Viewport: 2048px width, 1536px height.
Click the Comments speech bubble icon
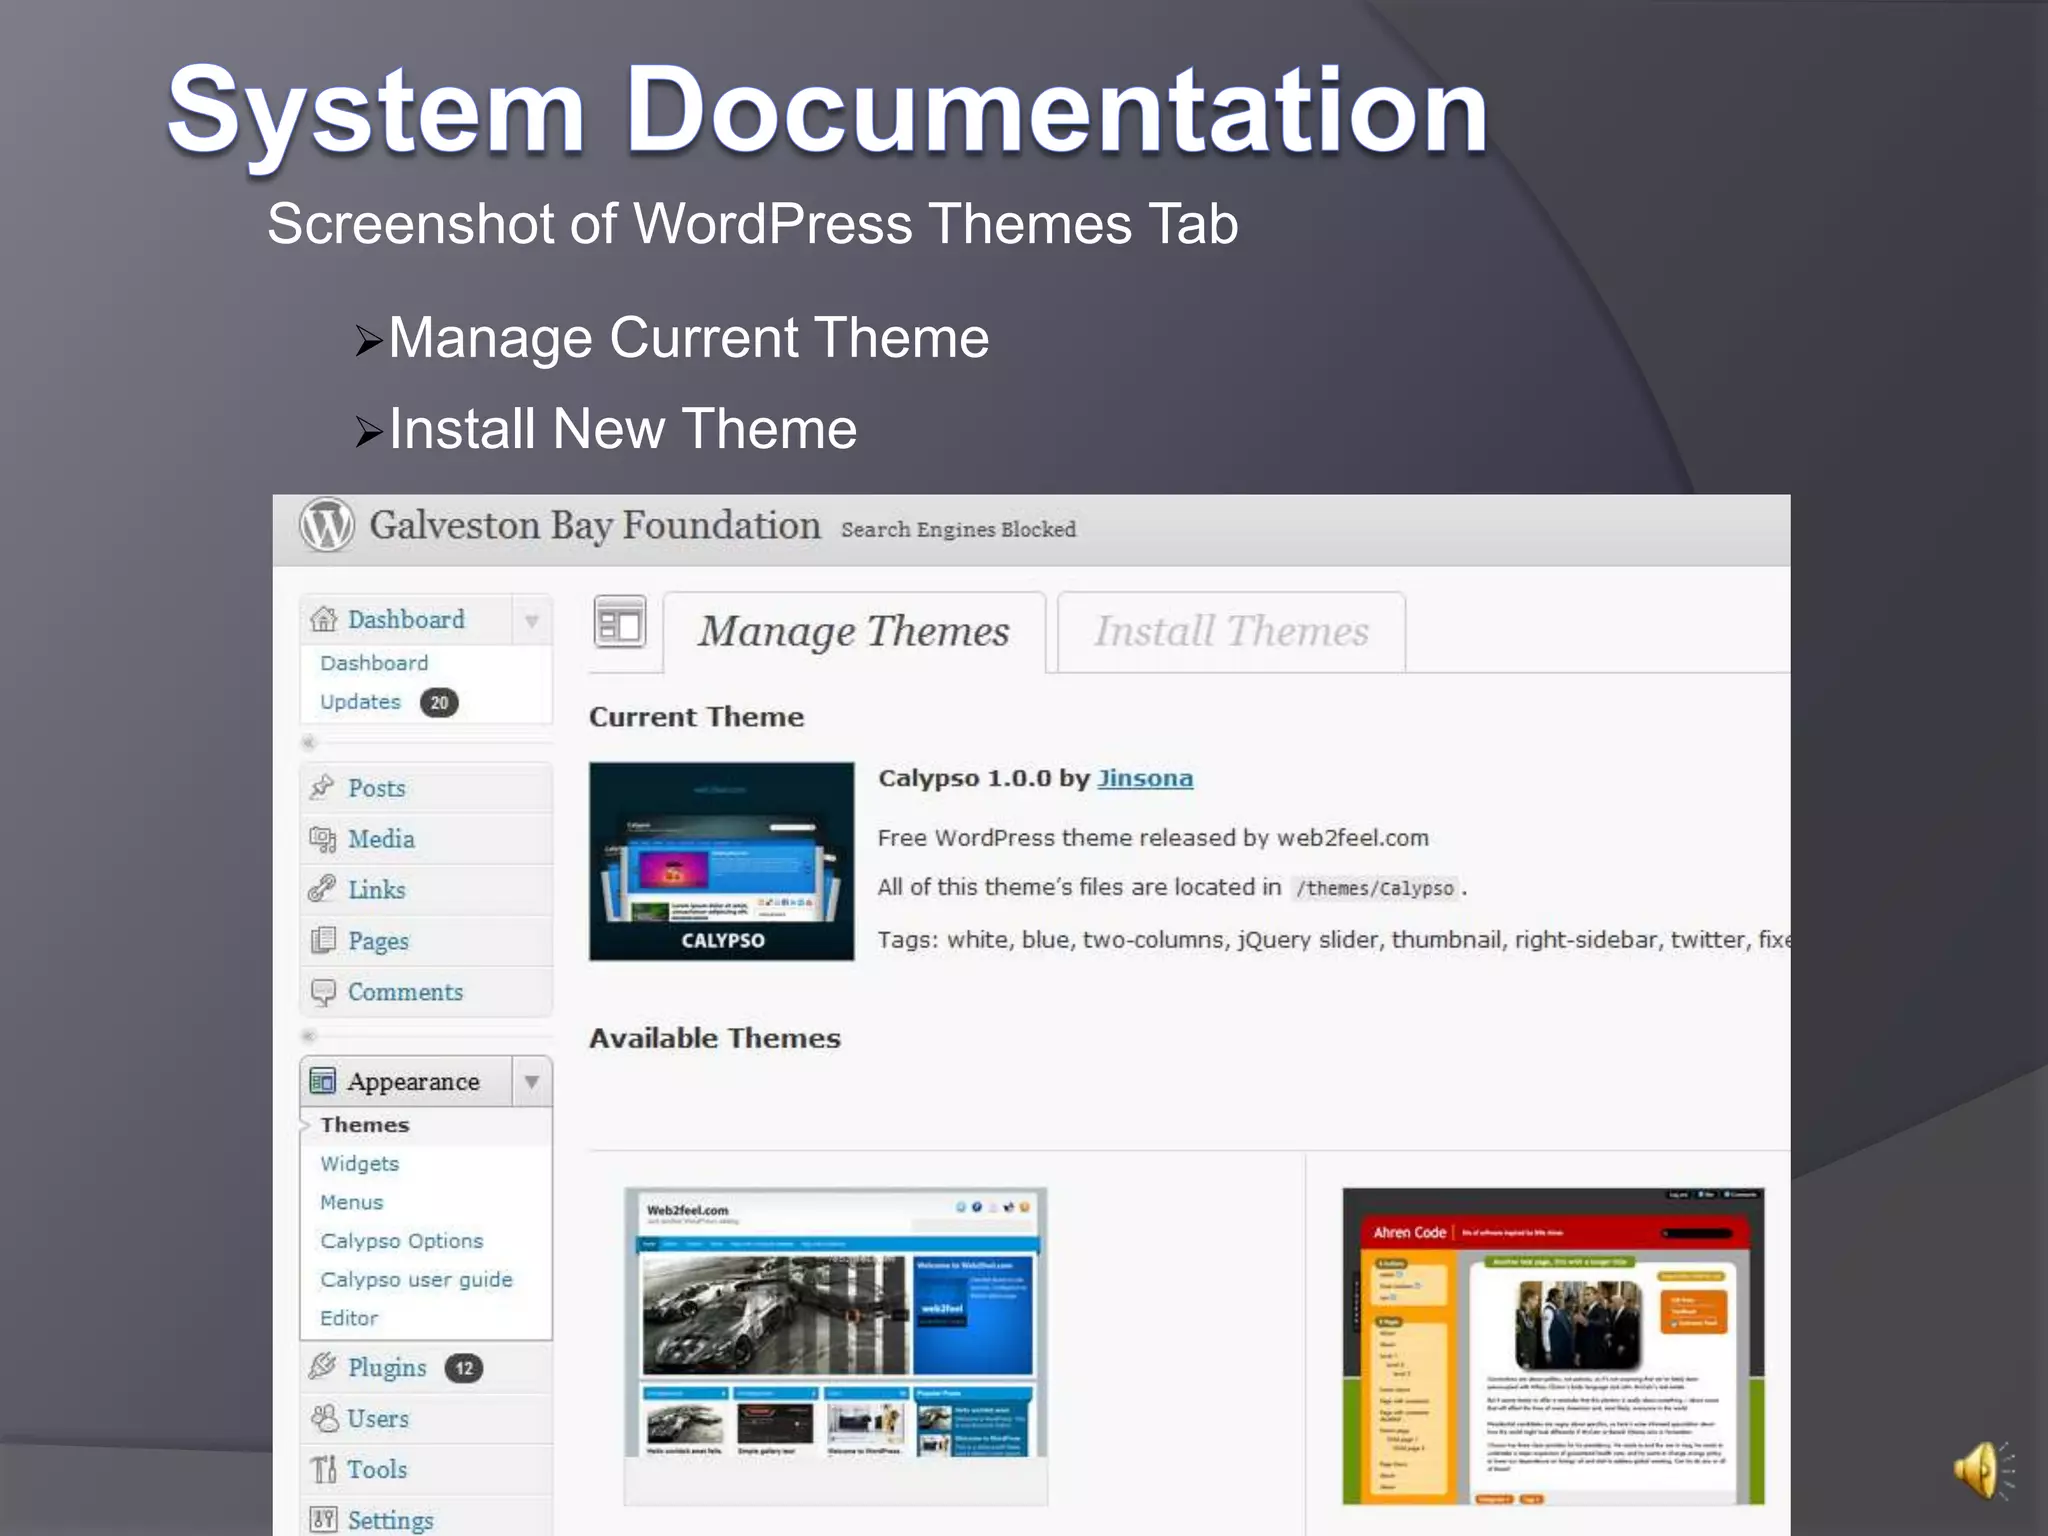click(322, 991)
